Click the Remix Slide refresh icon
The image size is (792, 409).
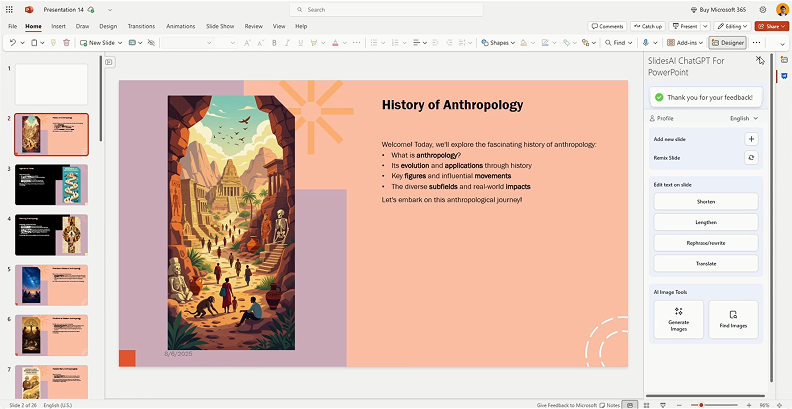click(x=751, y=158)
